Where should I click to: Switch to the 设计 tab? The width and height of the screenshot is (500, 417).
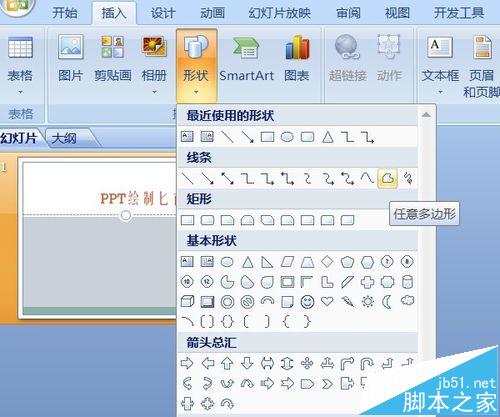[x=163, y=13]
